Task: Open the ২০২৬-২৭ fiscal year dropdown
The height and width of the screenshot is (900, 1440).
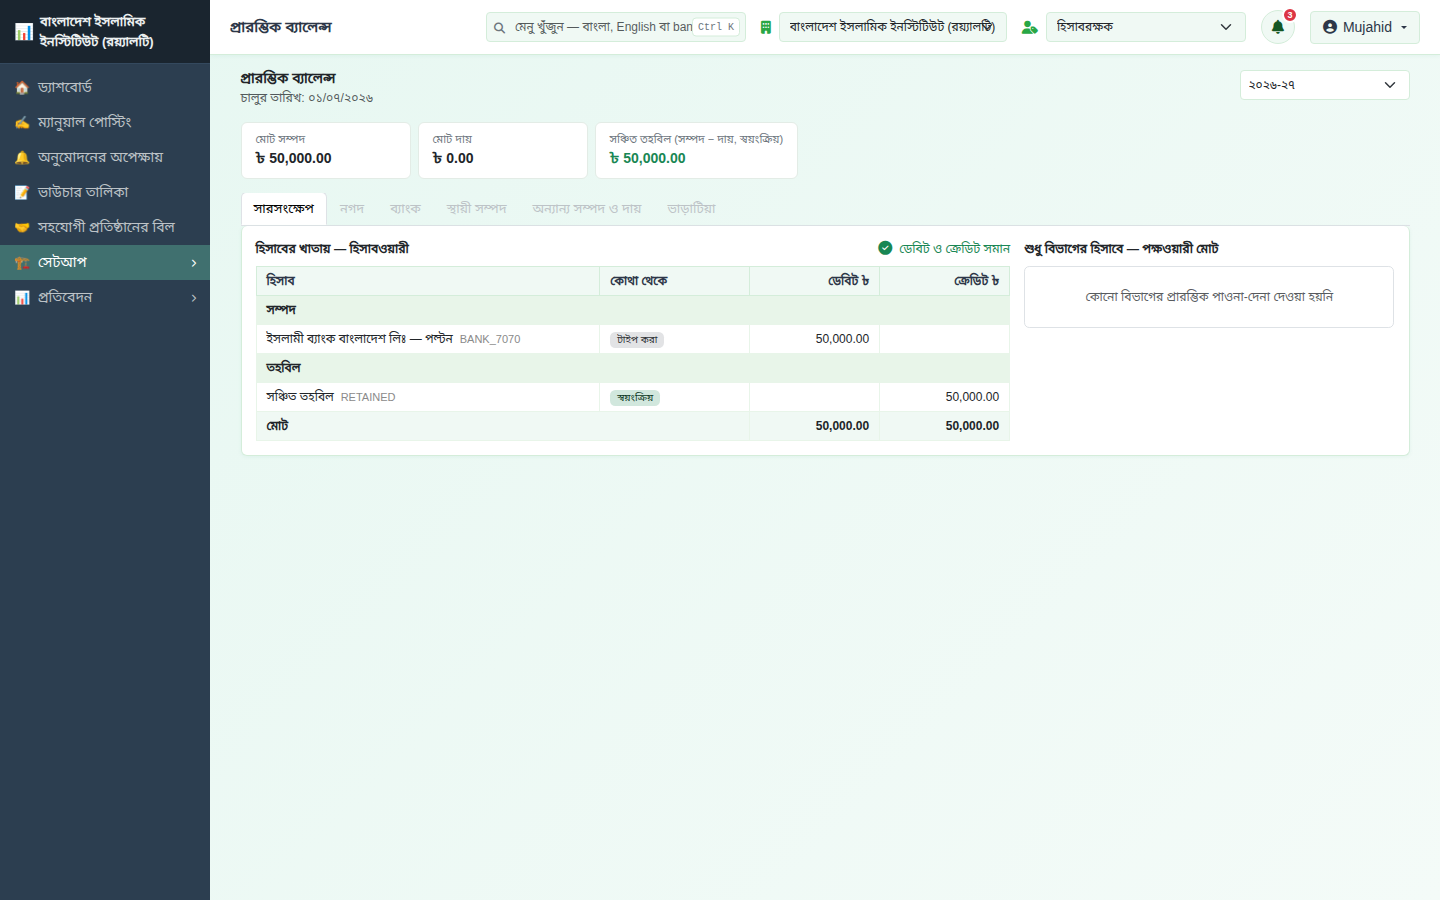Action: tap(1325, 85)
